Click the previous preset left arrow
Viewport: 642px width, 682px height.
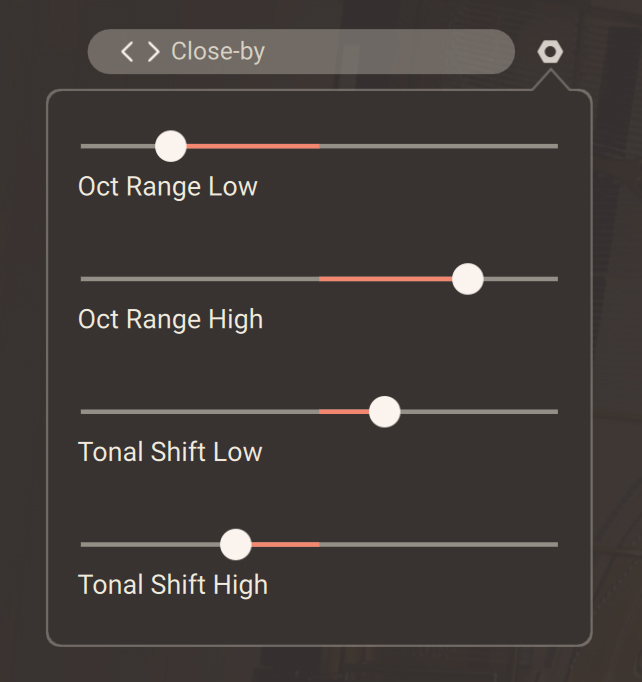(x=126, y=52)
